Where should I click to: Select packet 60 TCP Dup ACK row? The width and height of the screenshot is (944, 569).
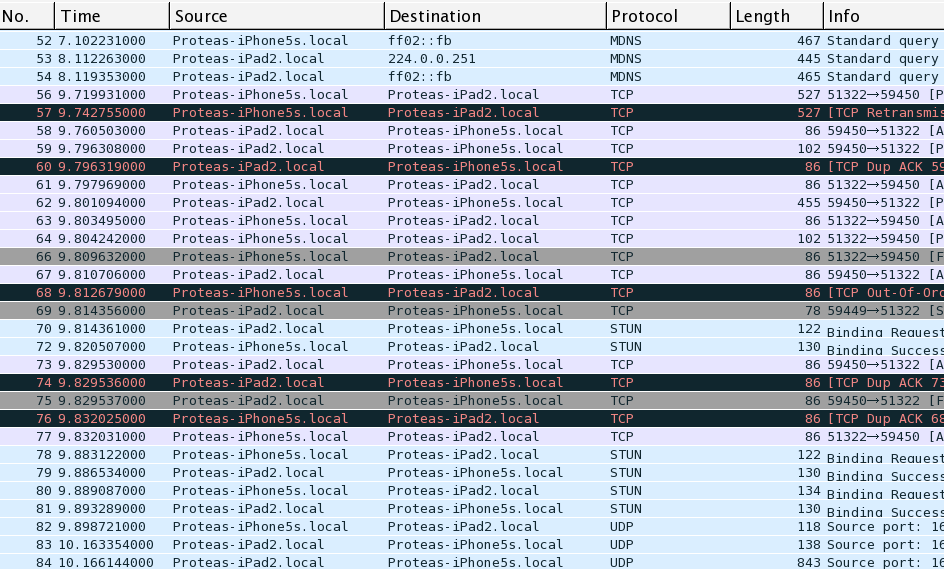coord(472,167)
